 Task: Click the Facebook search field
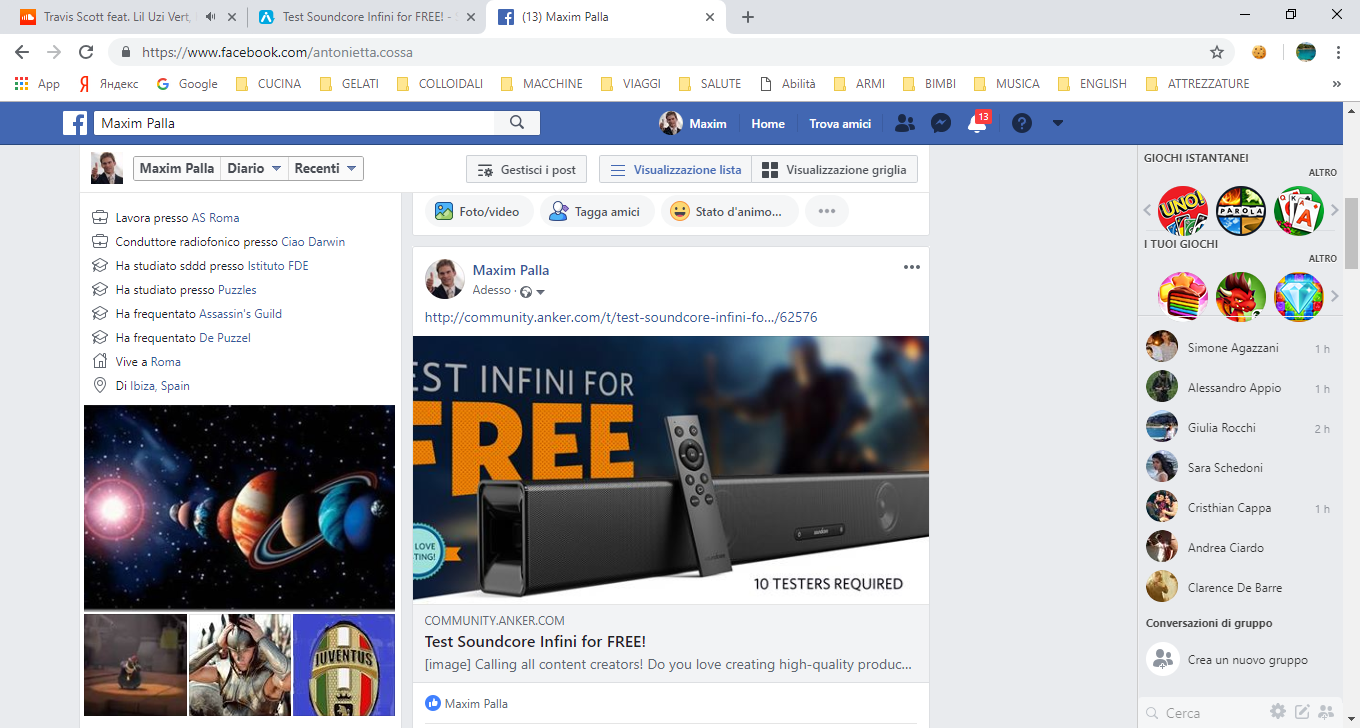(x=295, y=123)
